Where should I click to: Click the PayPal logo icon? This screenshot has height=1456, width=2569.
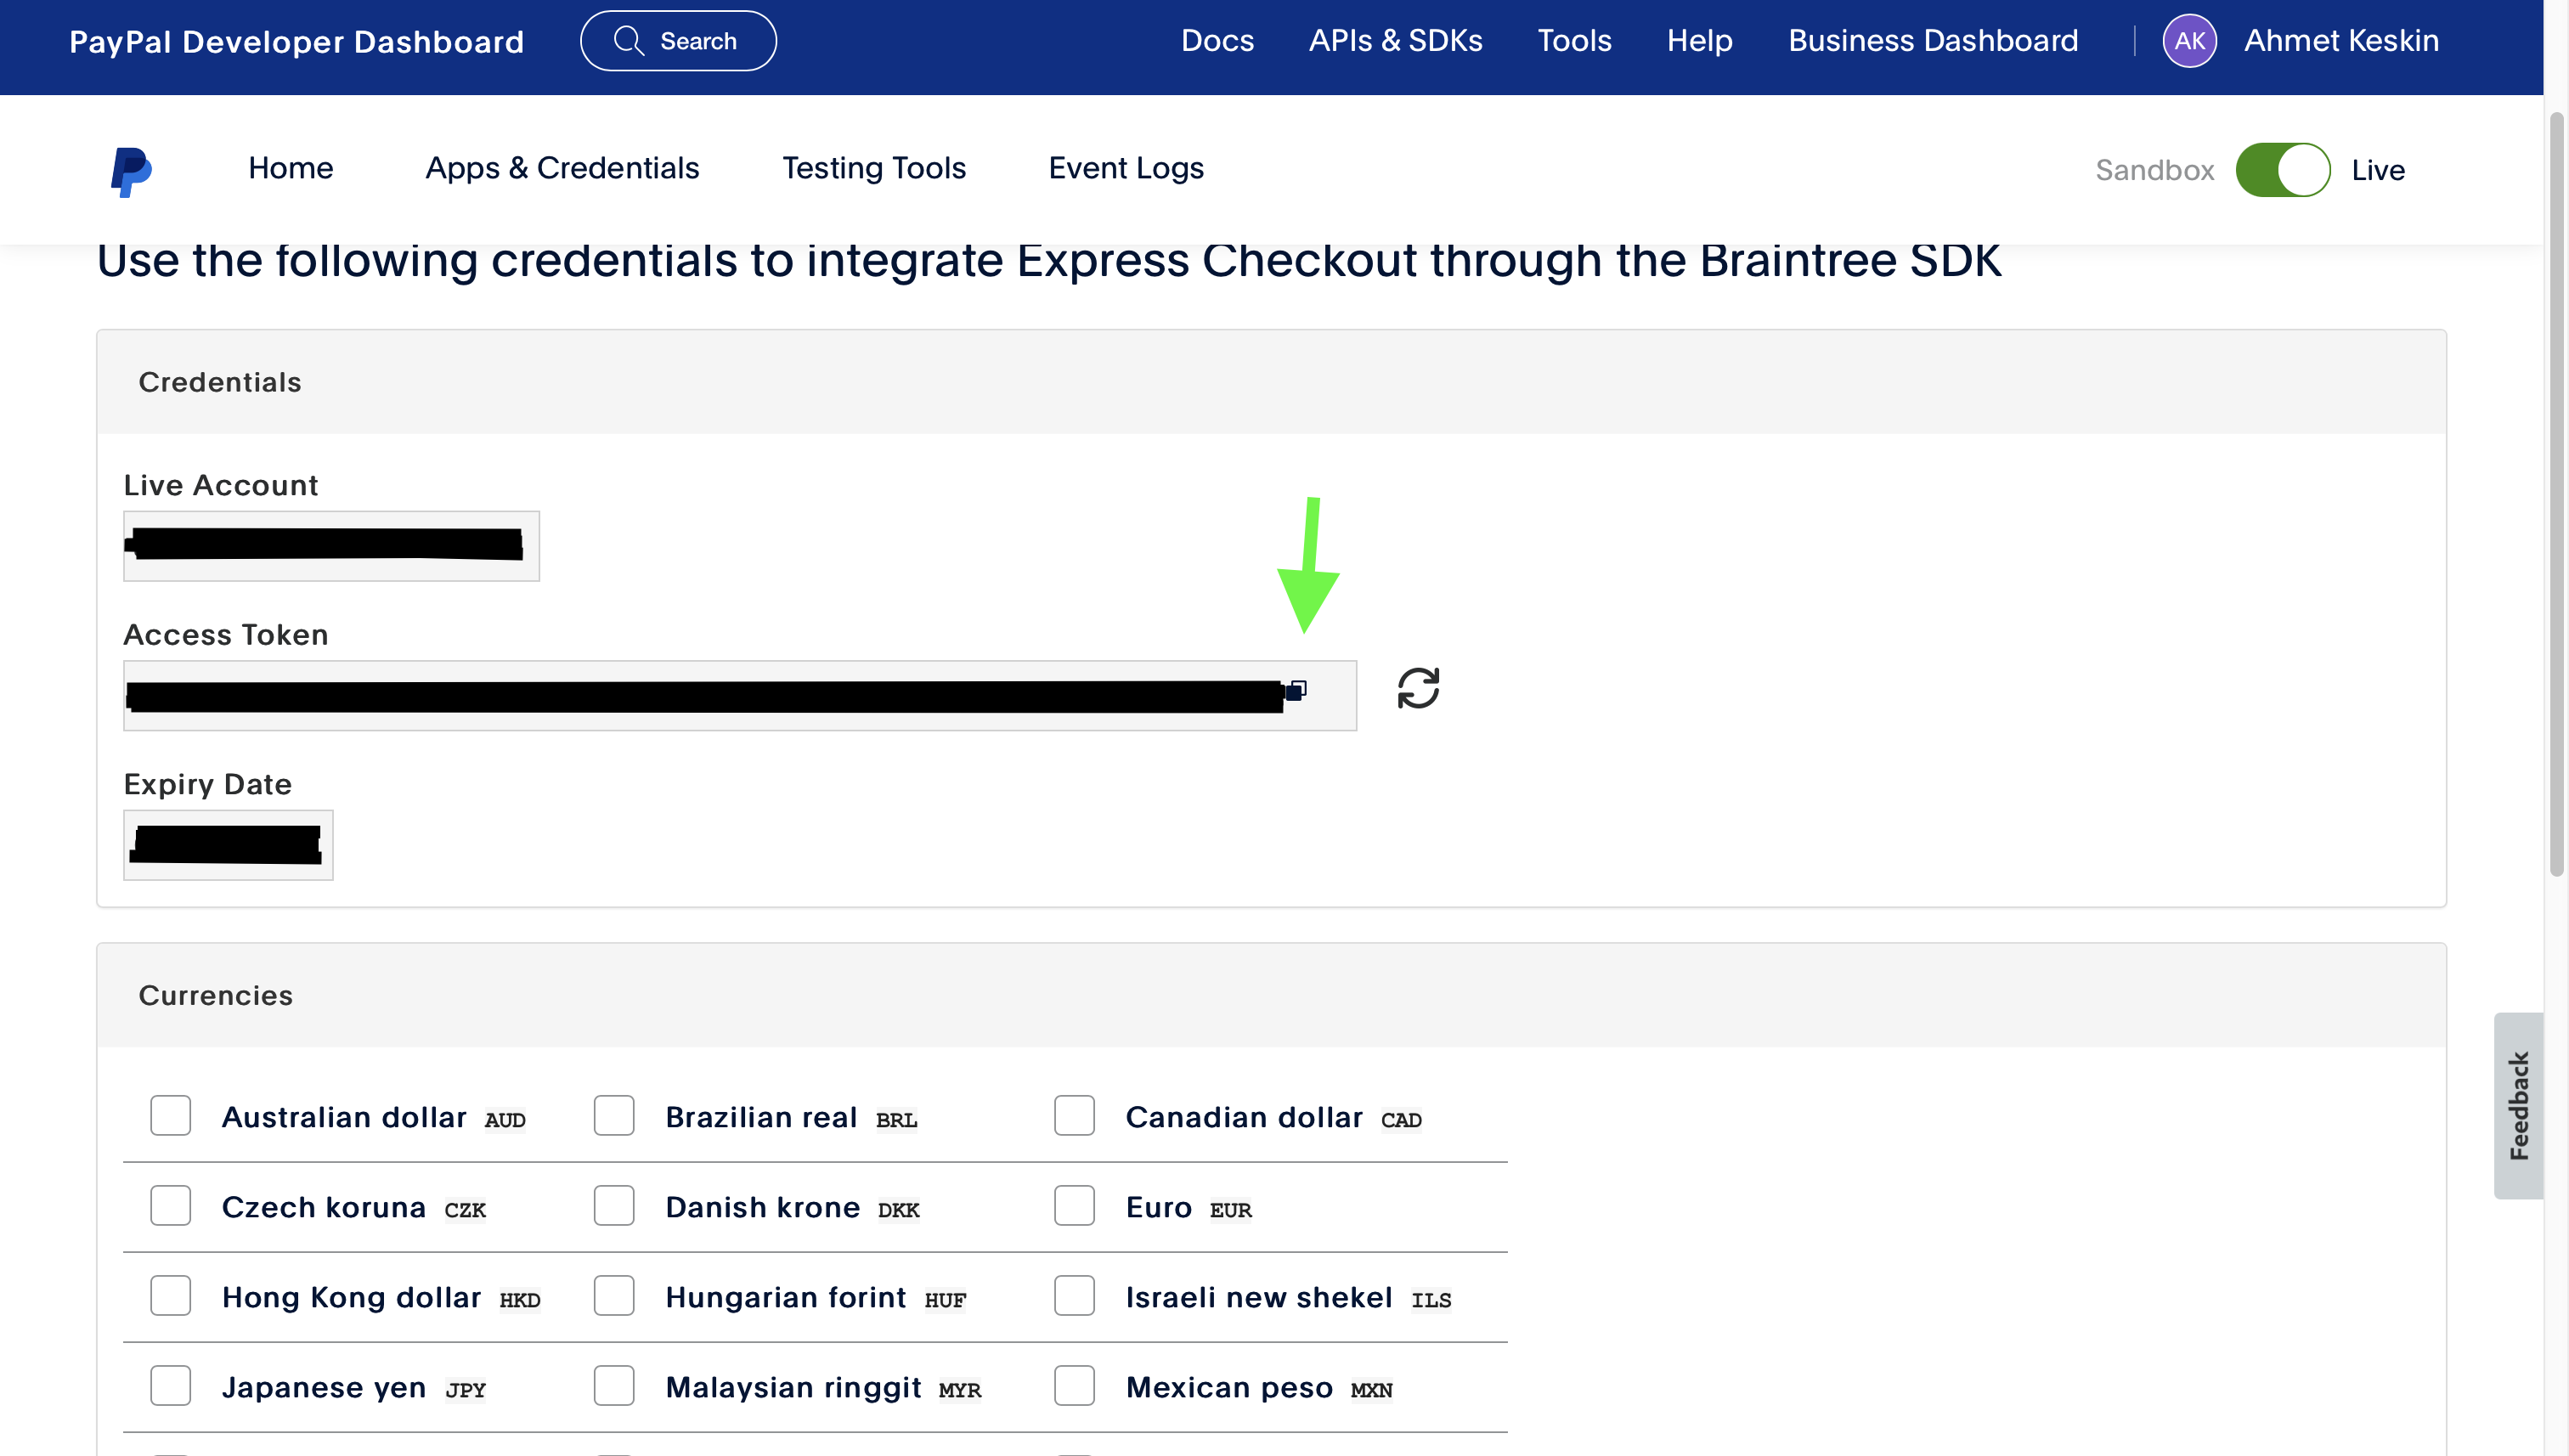coord(131,171)
